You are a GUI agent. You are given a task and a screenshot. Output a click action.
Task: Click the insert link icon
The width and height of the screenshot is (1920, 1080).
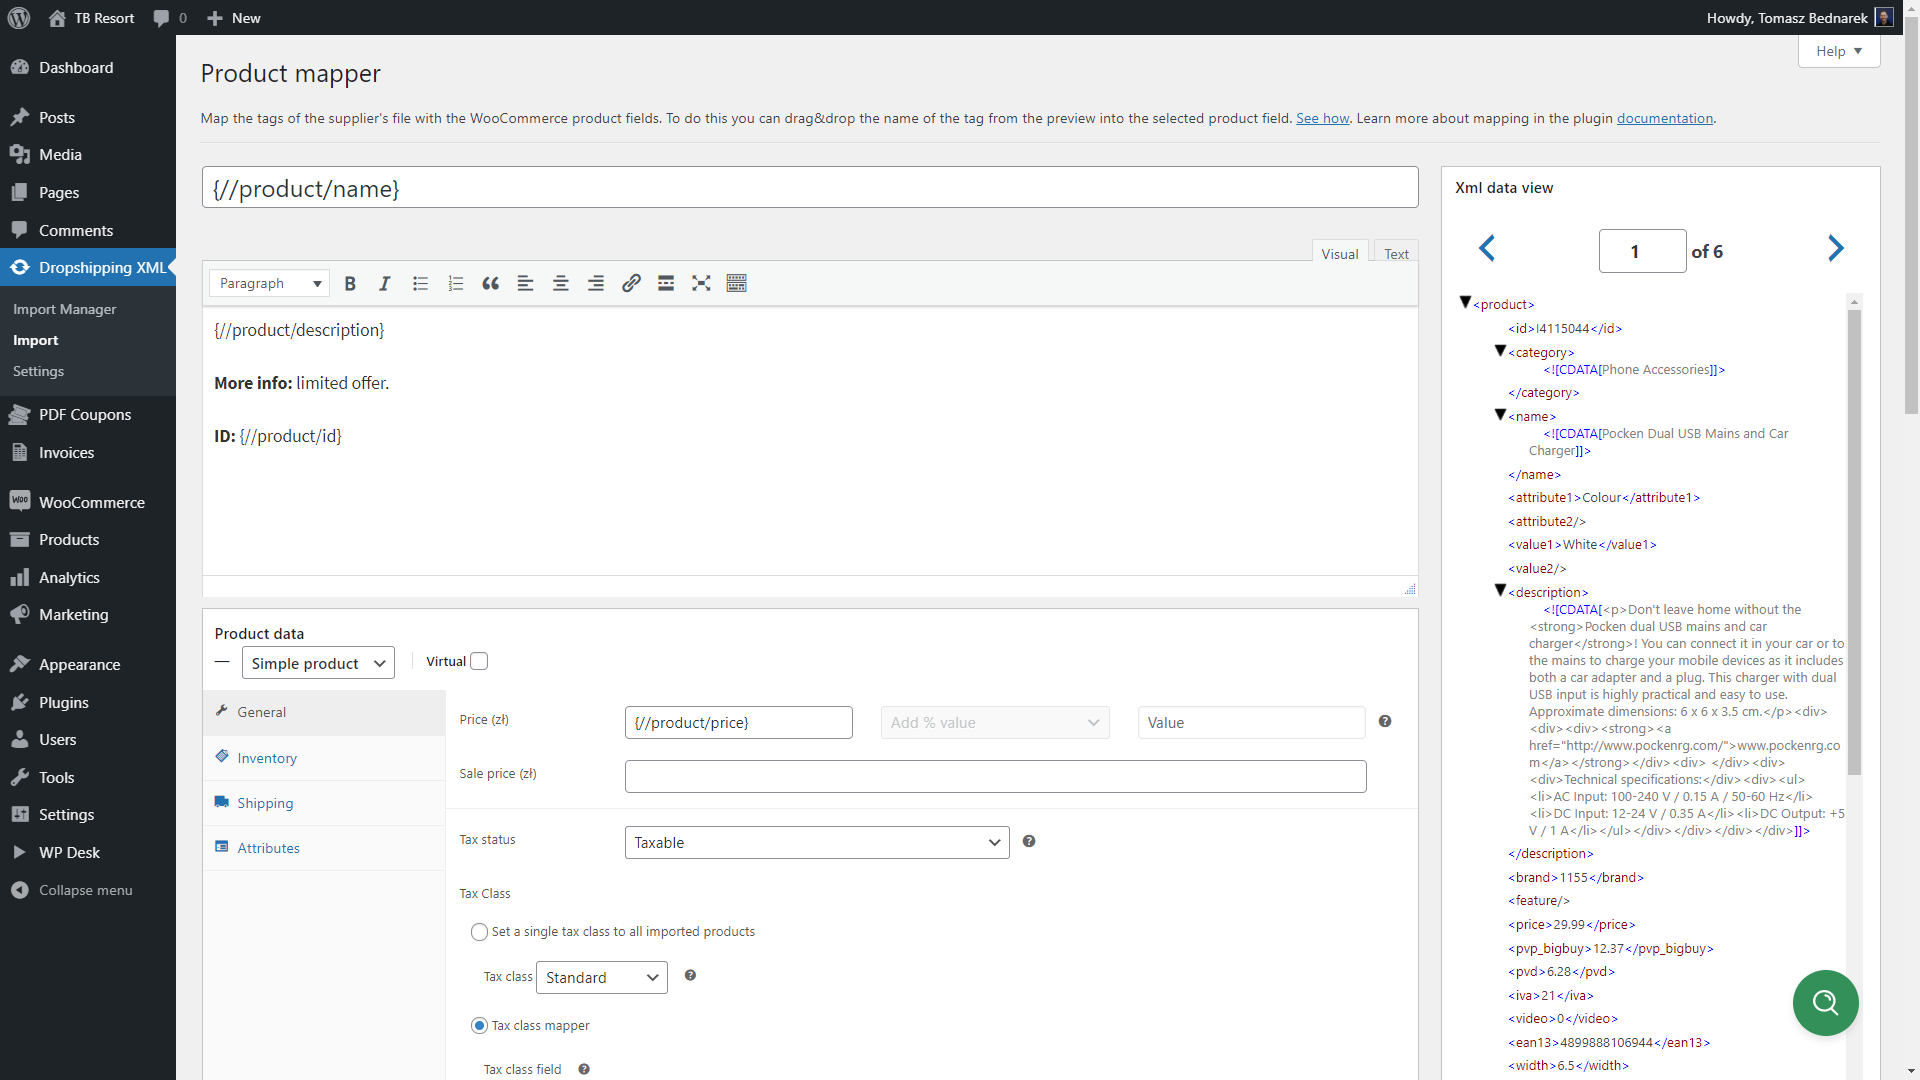631,284
